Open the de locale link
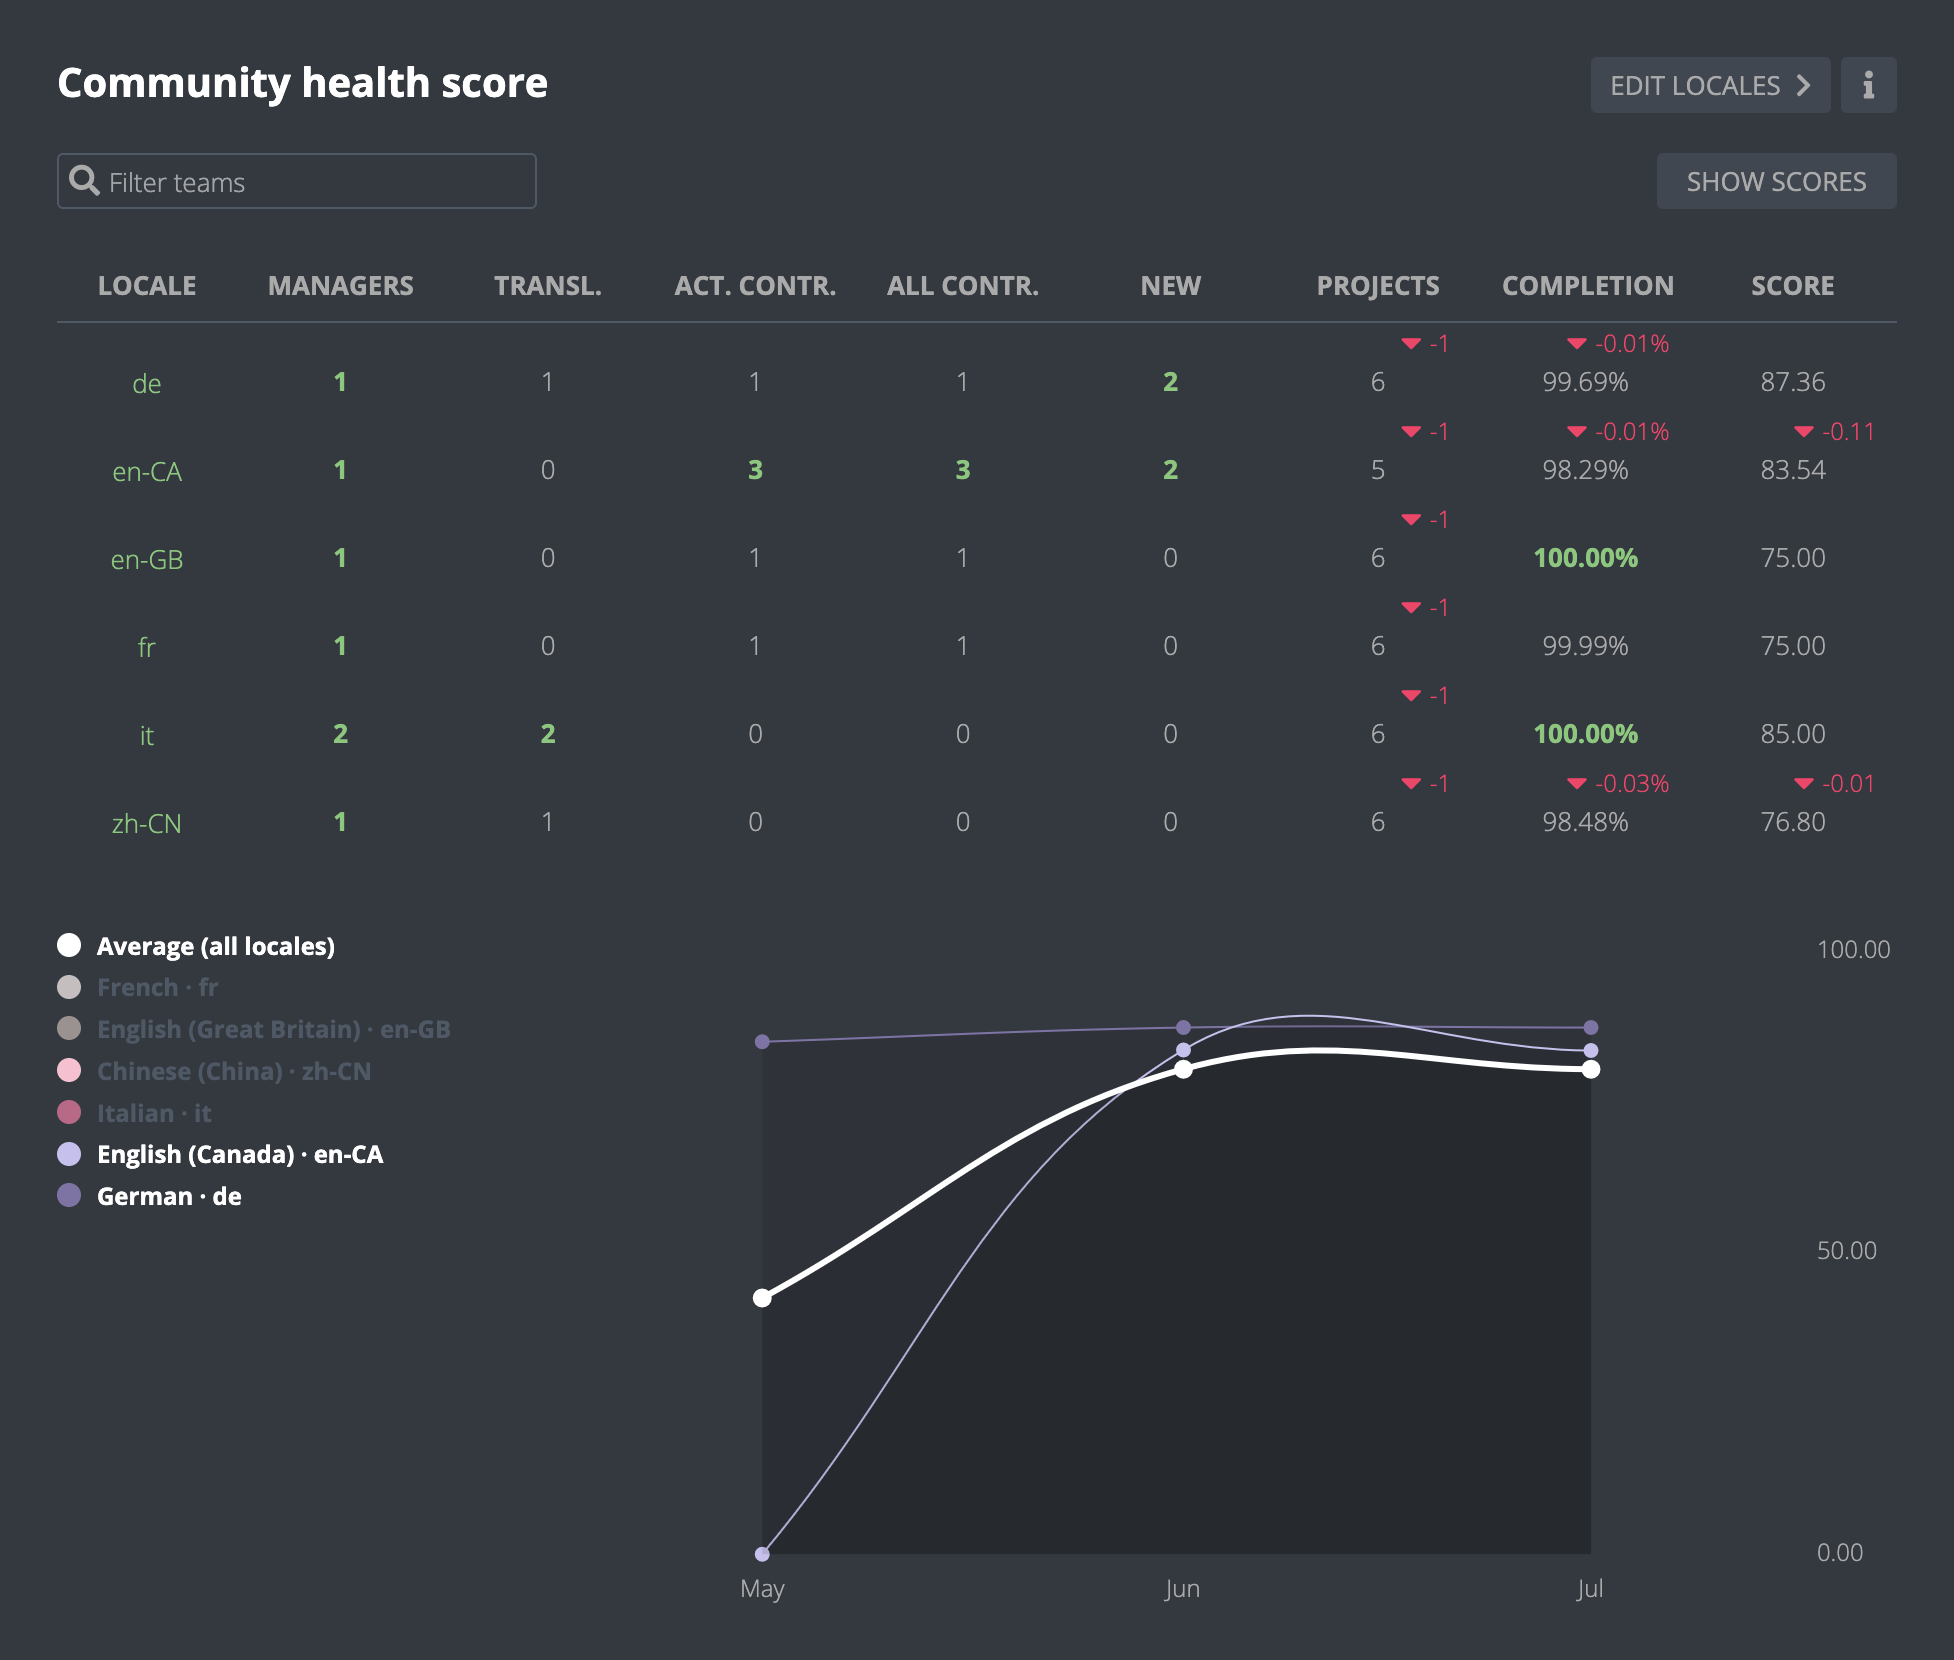 click(x=147, y=383)
